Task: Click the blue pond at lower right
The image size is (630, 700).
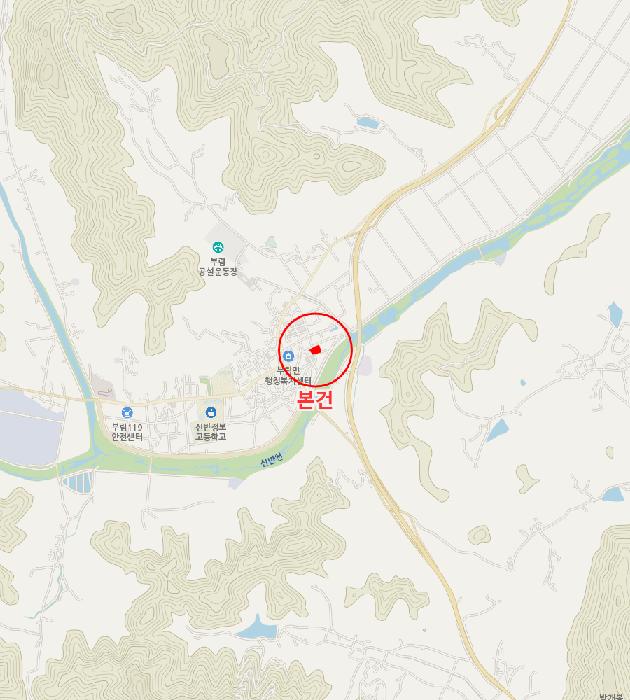Action: 613,494
